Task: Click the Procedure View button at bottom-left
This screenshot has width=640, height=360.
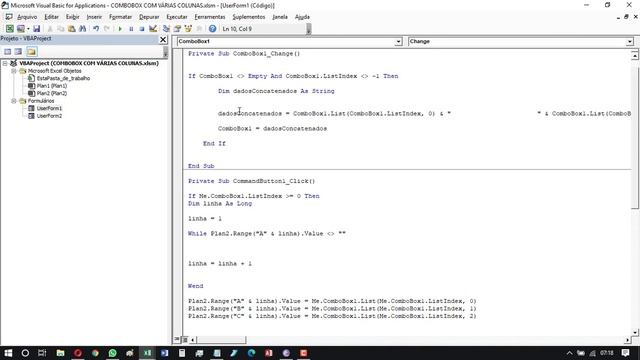Action: [177, 339]
